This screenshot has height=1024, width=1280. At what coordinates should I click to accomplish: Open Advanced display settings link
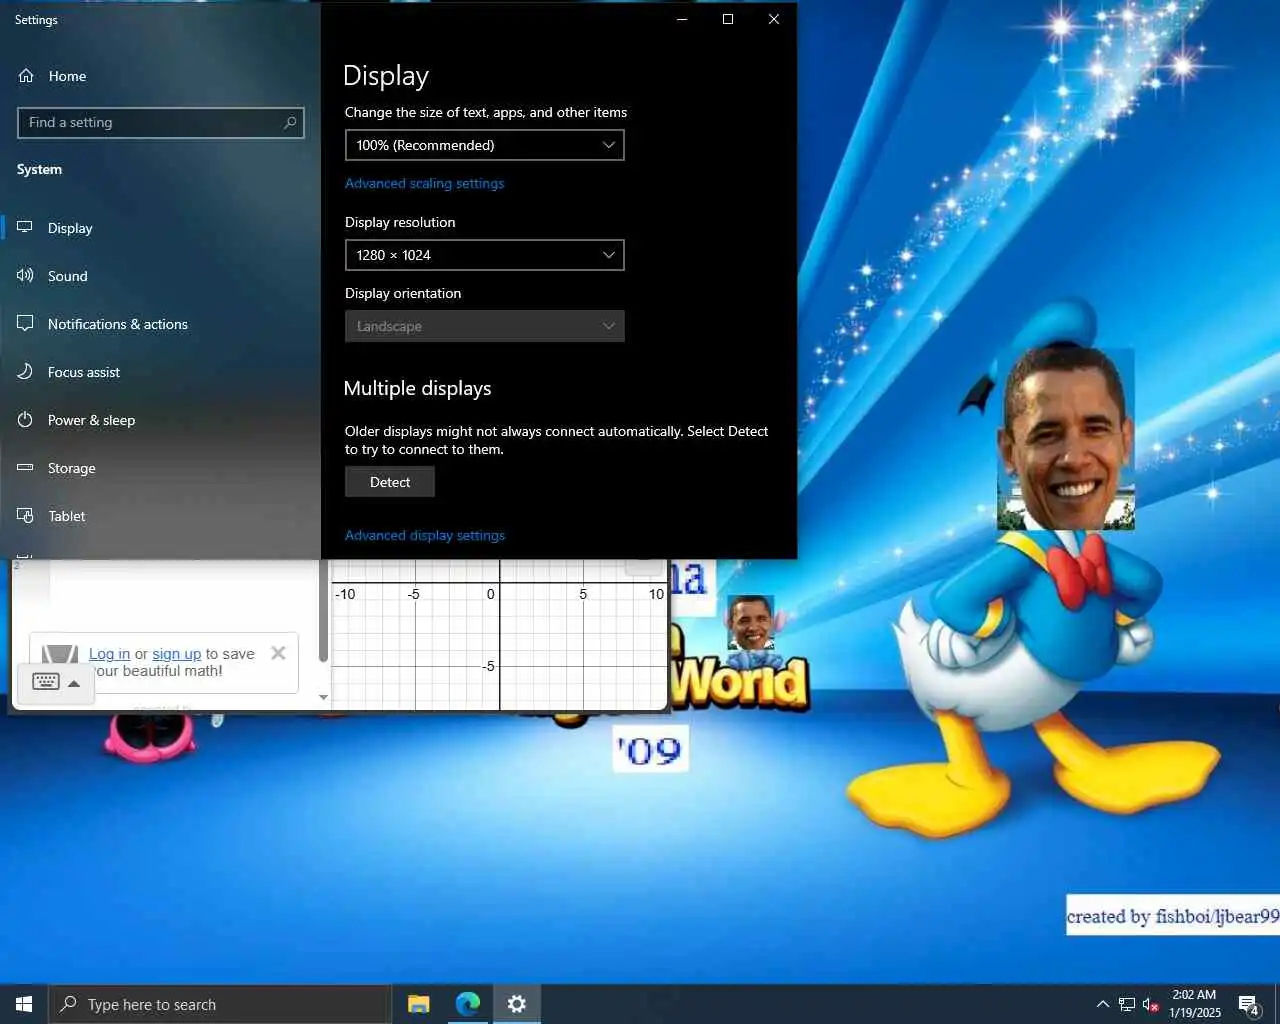pos(425,535)
